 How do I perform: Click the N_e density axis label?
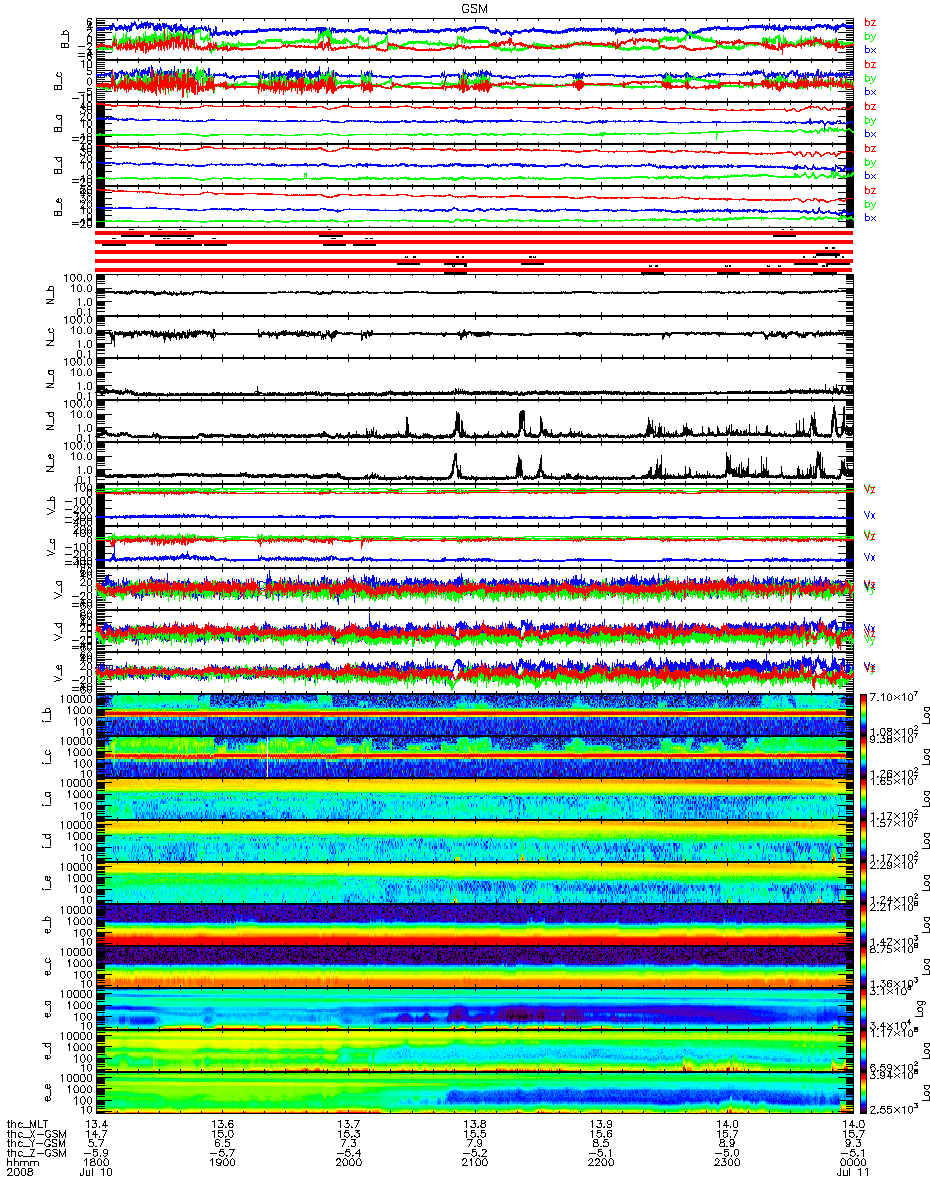[x=50, y=463]
